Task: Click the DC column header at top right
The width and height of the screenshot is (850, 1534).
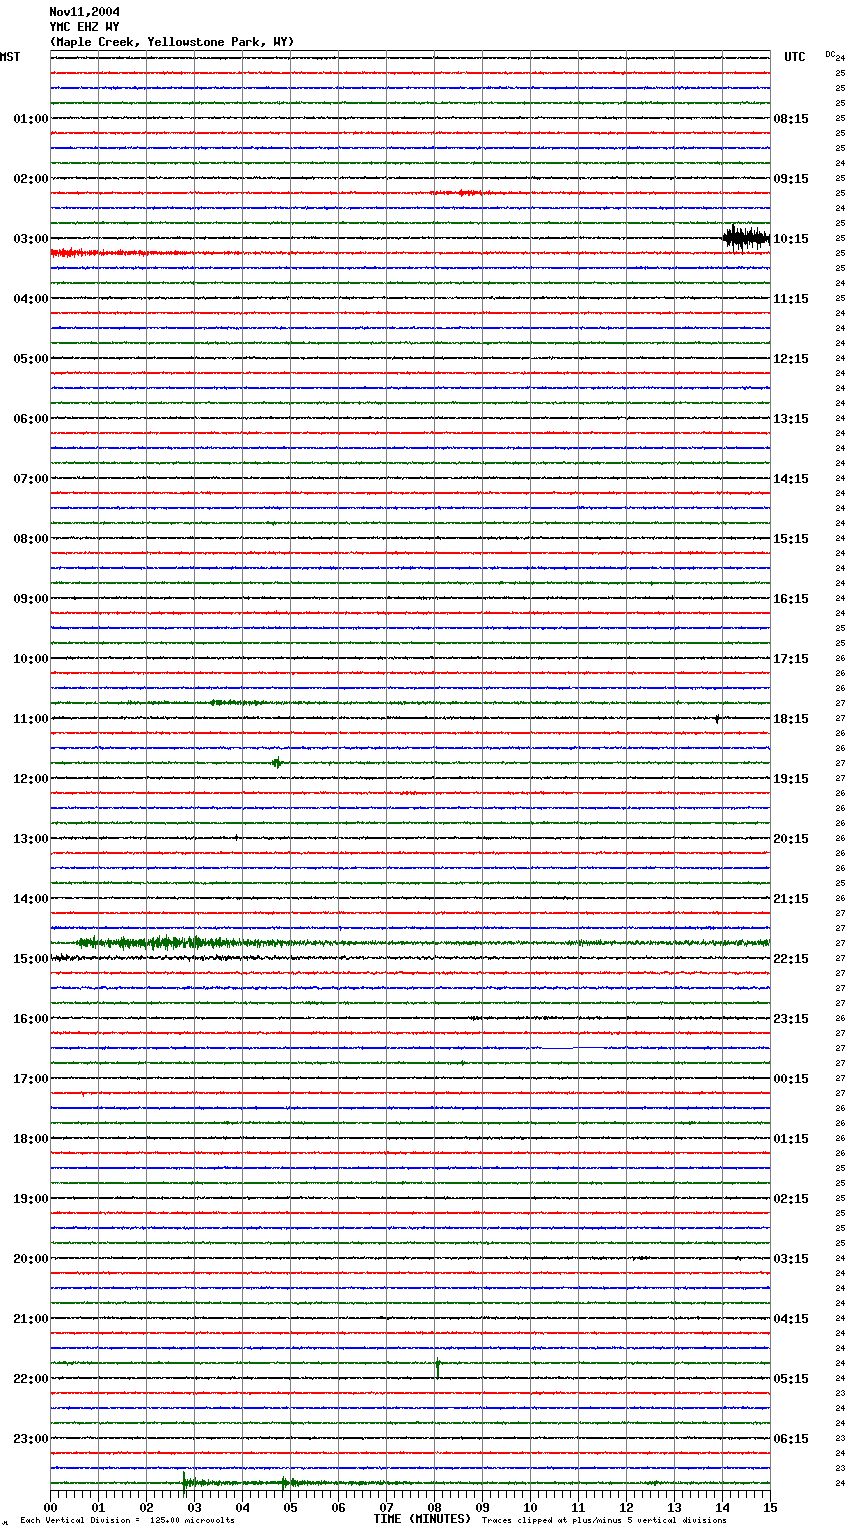Action: [x=830, y=53]
